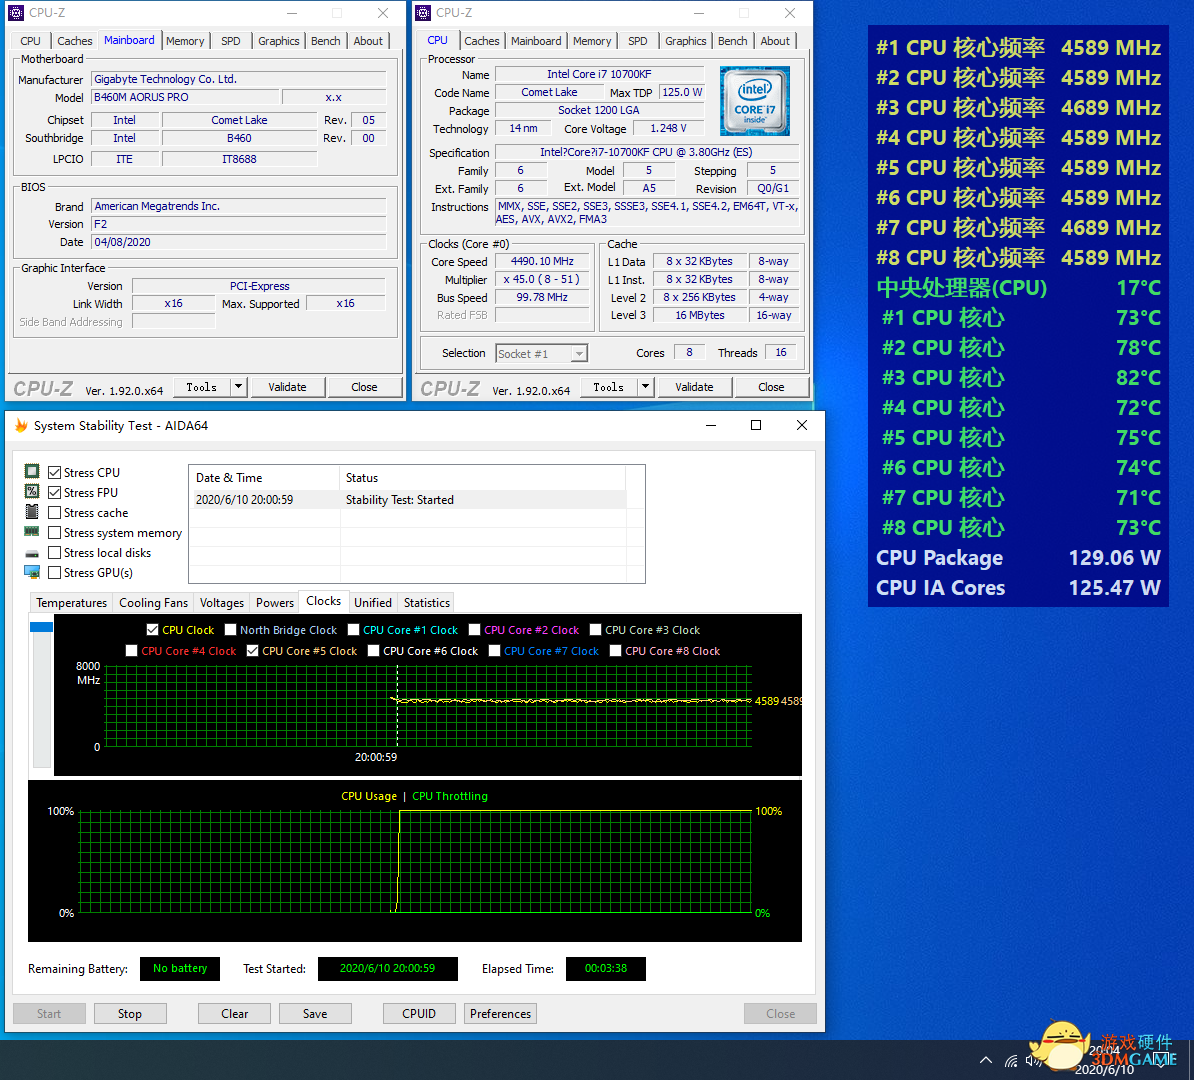Open the Cooling Fans tab
Viewport: 1194px width, 1080px height.
point(153,602)
